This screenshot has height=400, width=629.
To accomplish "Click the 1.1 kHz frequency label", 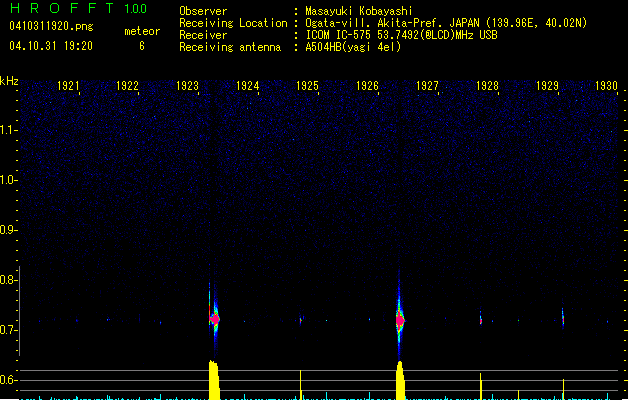I will (x=9, y=130).
